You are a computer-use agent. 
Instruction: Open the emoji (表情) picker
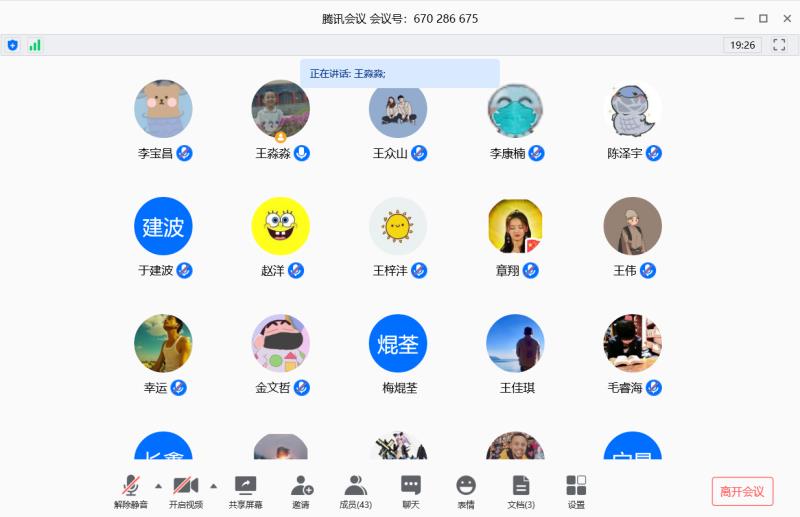466,491
